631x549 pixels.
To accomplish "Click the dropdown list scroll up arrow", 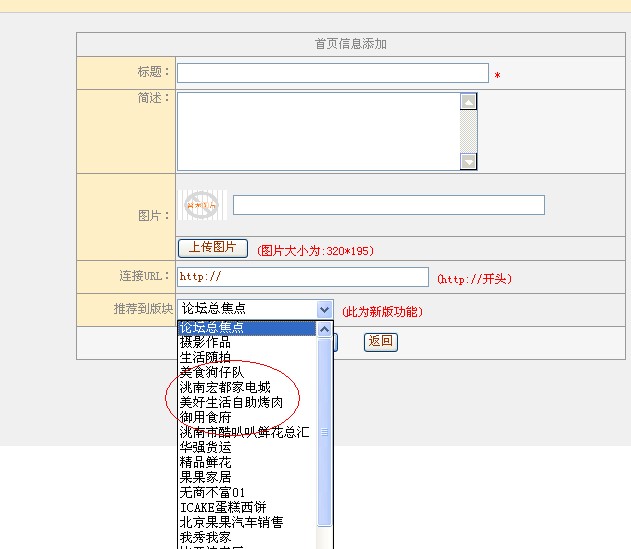I will pyautogui.click(x=324, y=329).
